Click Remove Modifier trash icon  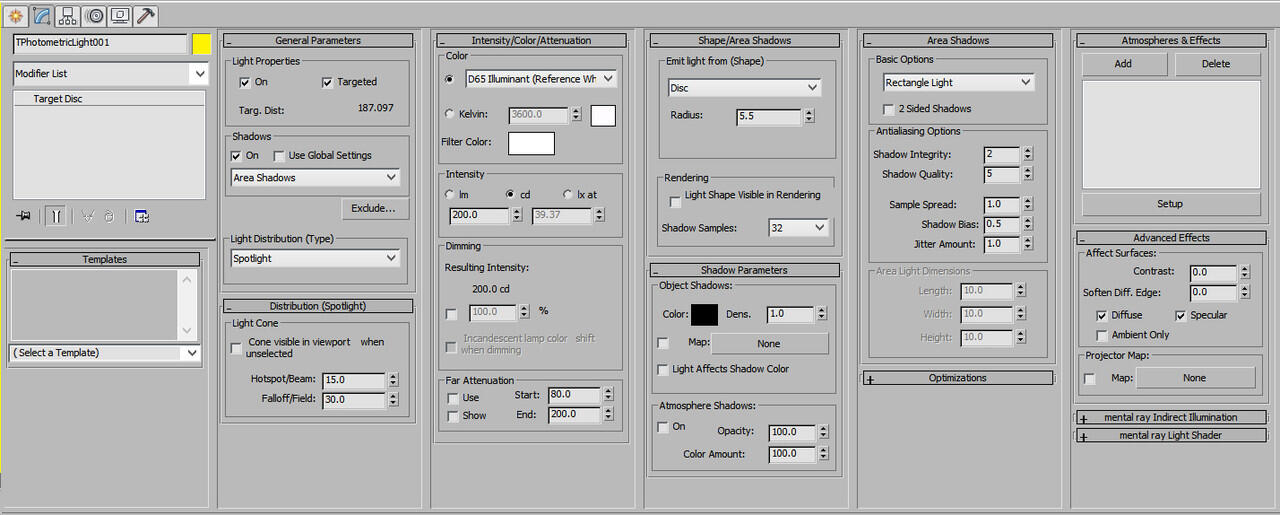(x=109, y=216)
